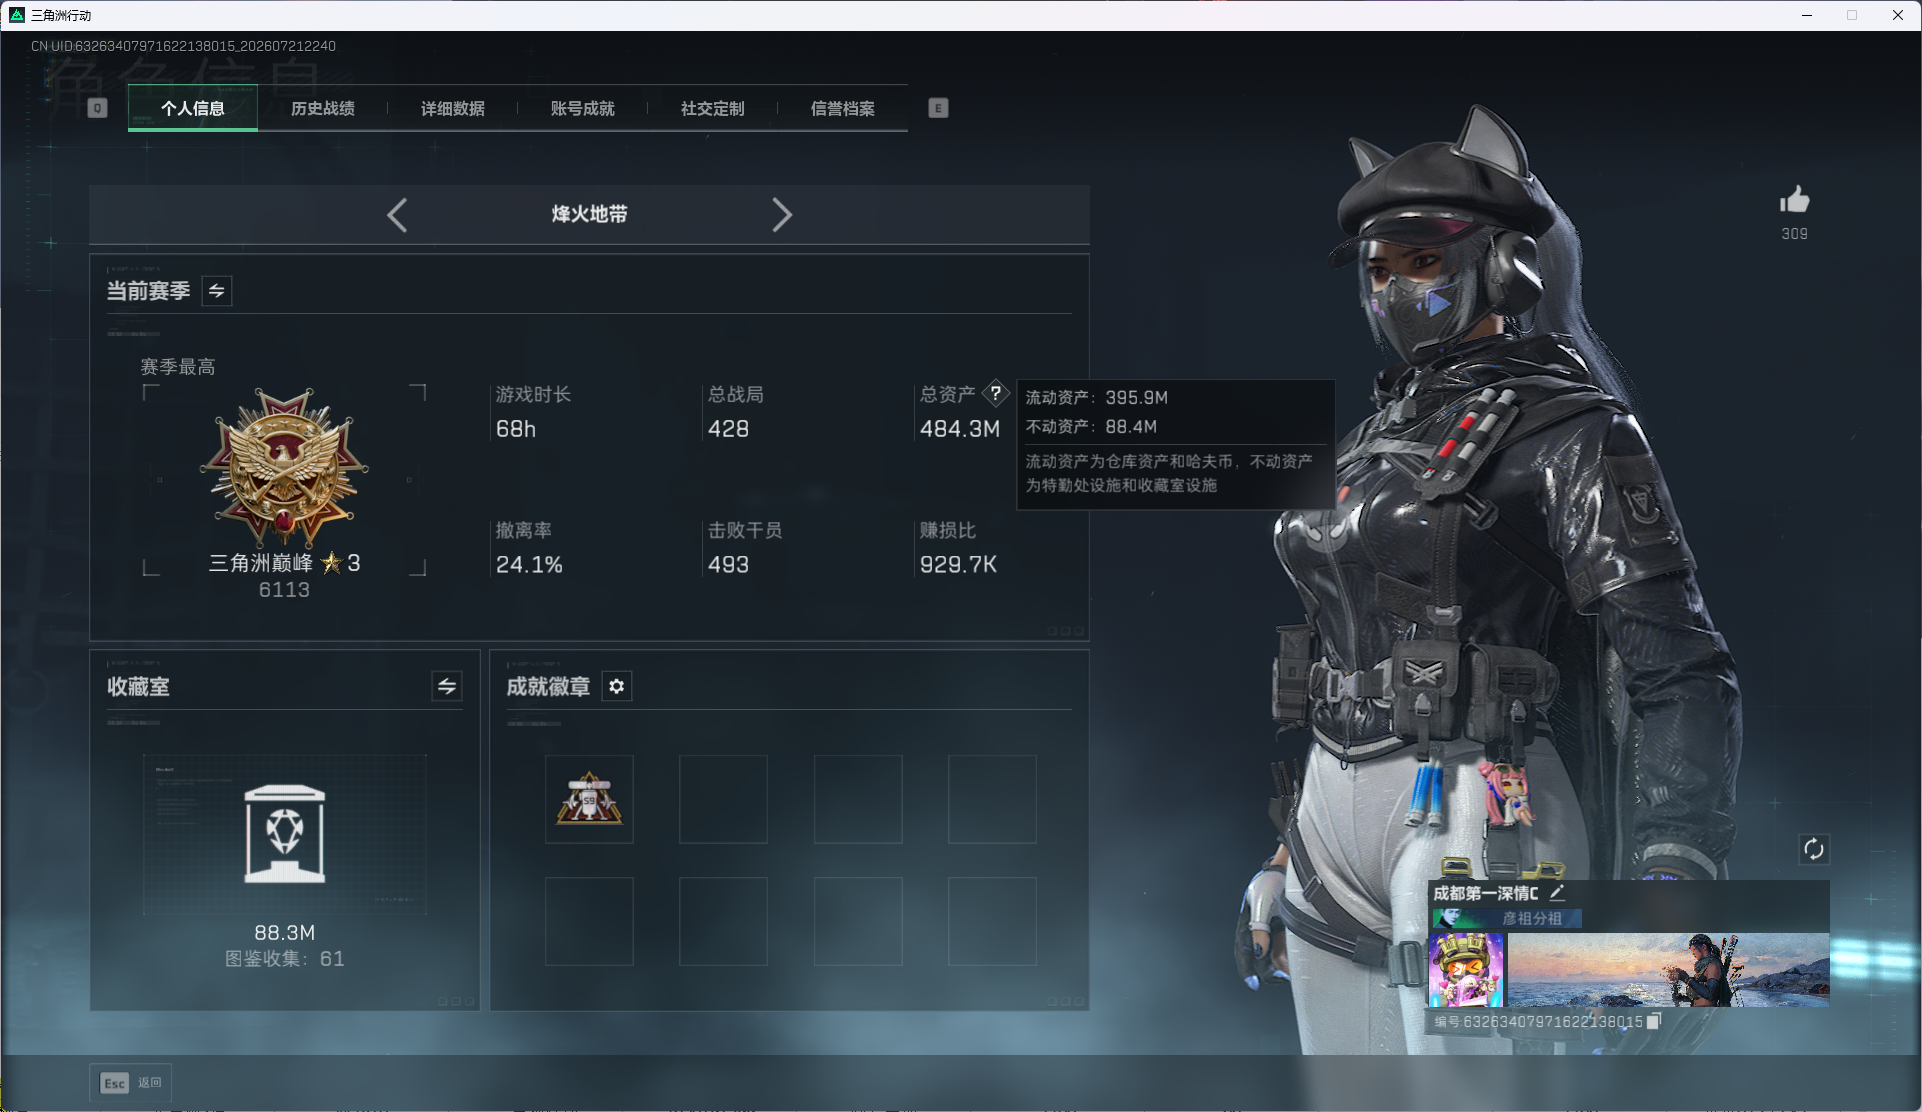The height and width of the screenshot is (1112, 1922).
Task: Click the 总战局 value 428
Action: coord(728,429)
